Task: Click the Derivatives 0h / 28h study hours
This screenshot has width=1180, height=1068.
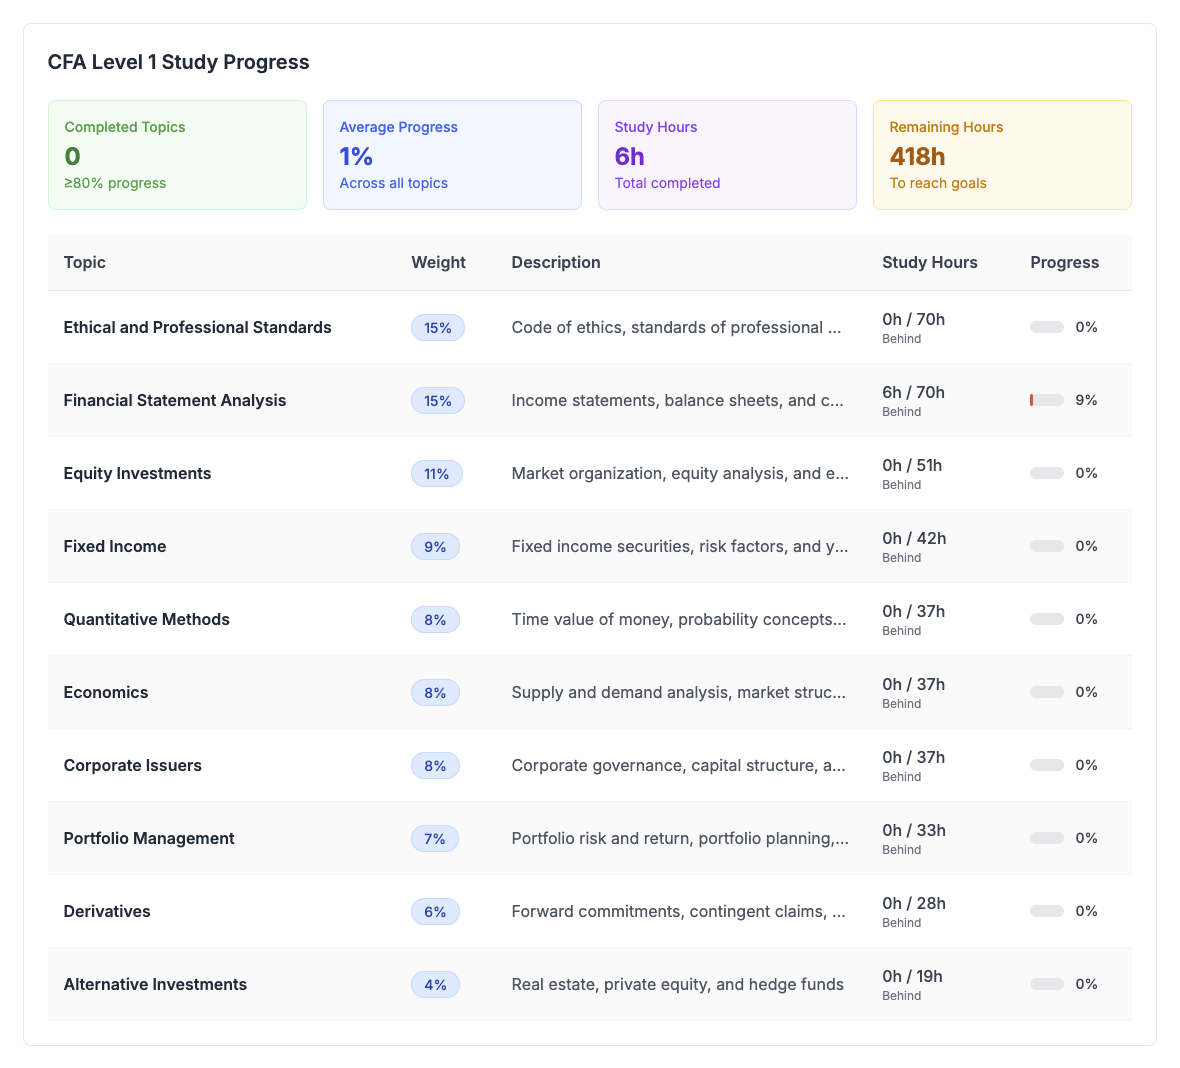Action: point(913,904)
